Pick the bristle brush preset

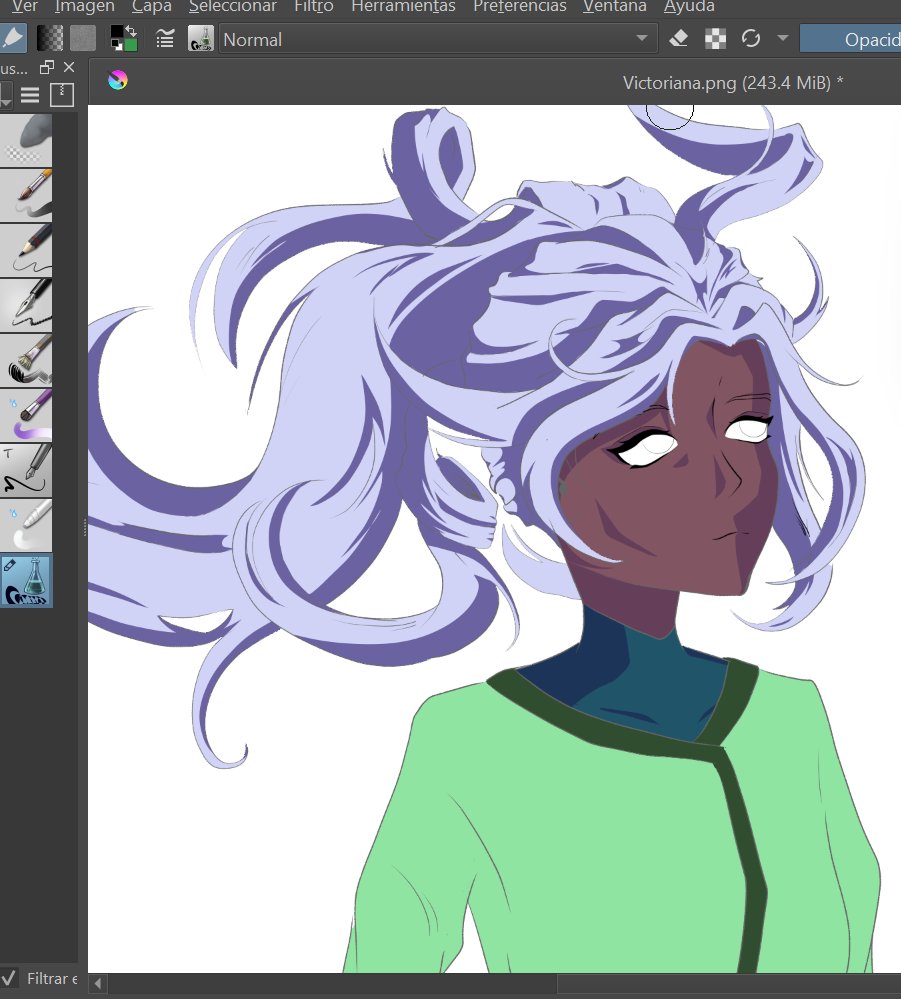pos(25,360)
